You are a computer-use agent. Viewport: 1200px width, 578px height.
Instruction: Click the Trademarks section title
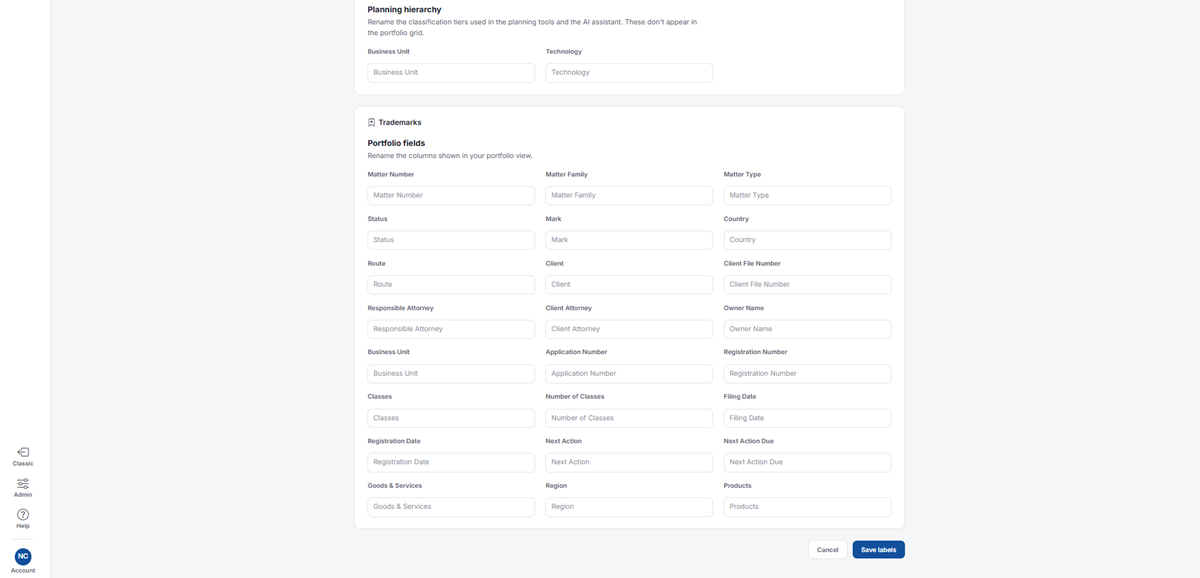(x=400, y=122)
